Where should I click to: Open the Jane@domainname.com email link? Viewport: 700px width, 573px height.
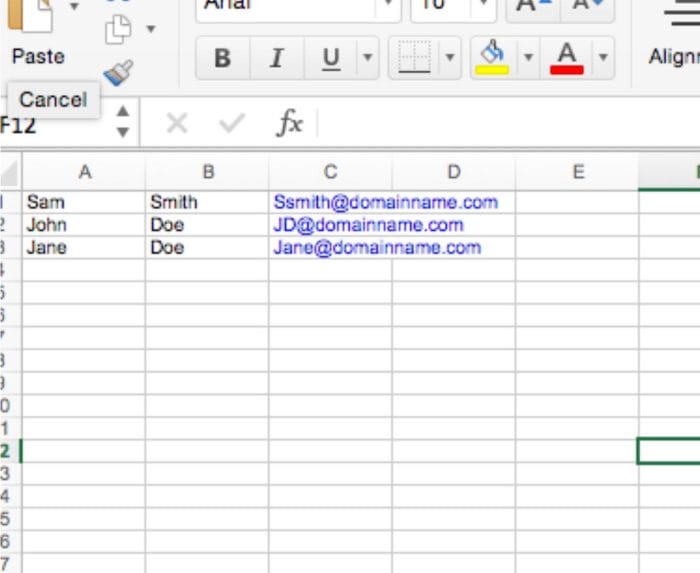(377, 248)
